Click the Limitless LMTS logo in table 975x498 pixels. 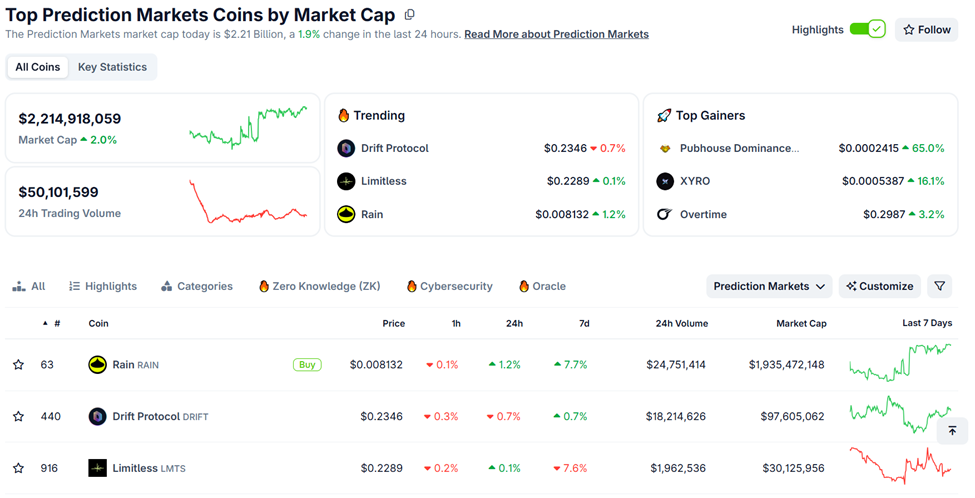coord(97,468)
